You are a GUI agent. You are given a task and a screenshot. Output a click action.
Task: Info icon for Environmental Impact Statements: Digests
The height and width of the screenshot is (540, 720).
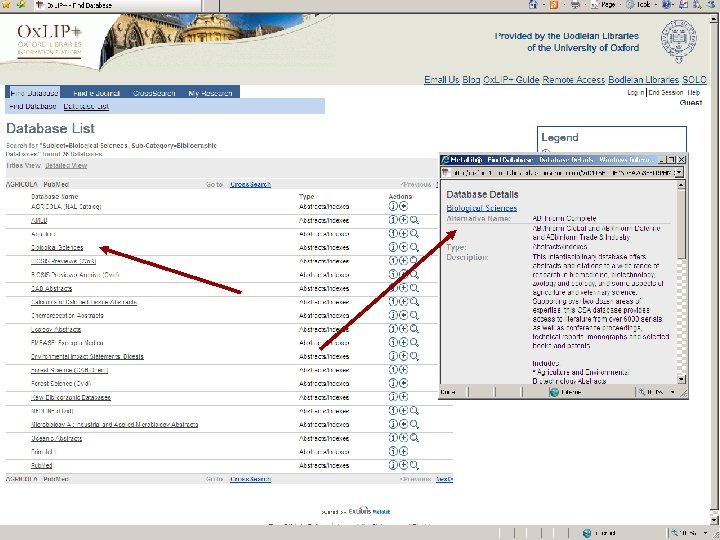pyautogui.click(x=393, y=356)
